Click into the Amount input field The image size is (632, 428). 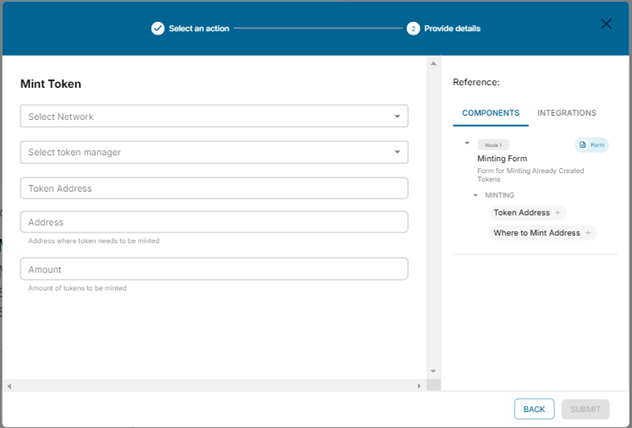(214, 269)
